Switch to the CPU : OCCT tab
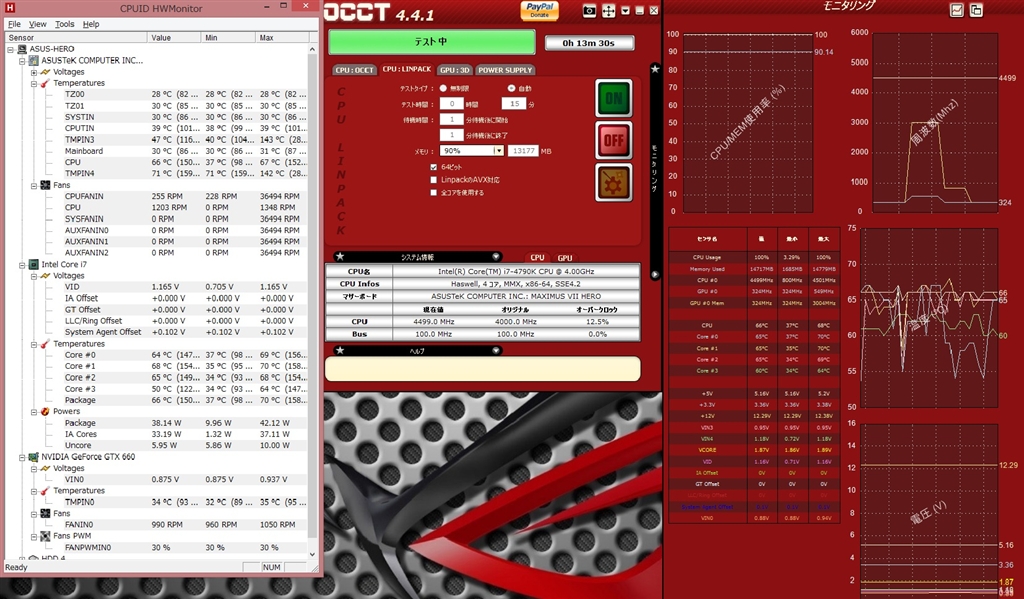The image size is (1024, 599). pyautogui.click(x=355, y=70)
